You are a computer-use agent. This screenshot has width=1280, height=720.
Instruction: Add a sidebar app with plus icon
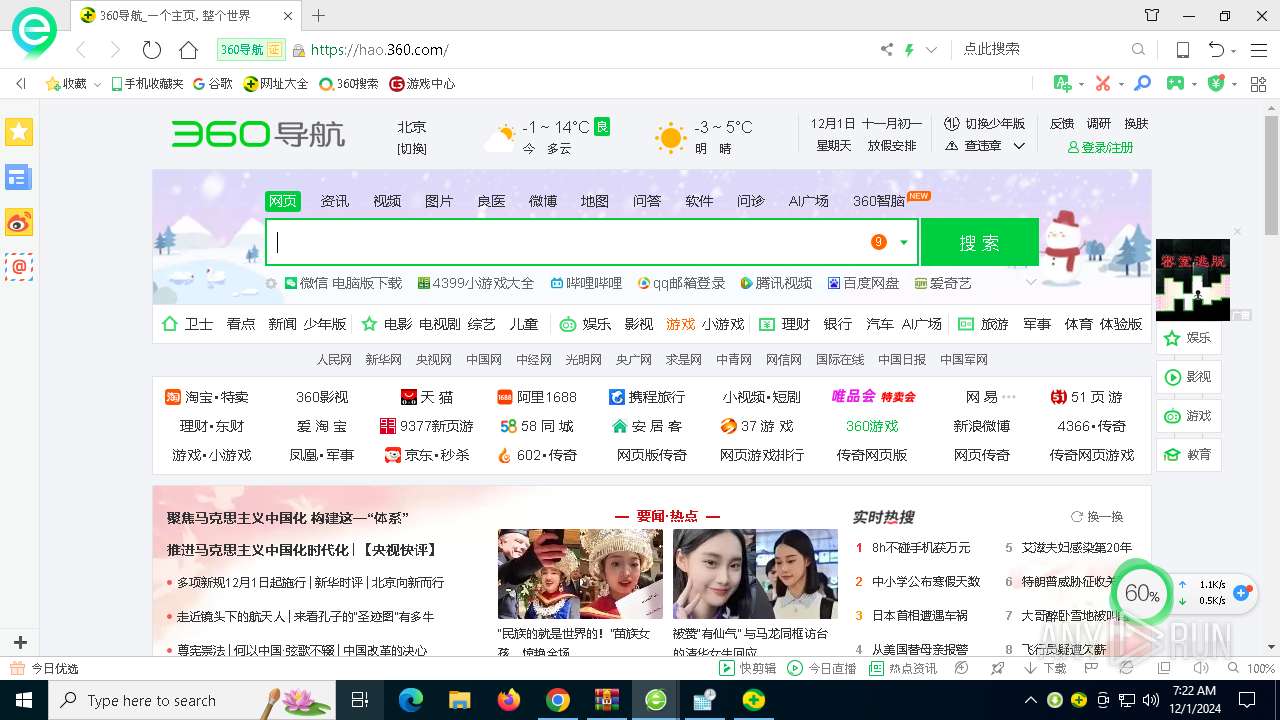point(19,642)
